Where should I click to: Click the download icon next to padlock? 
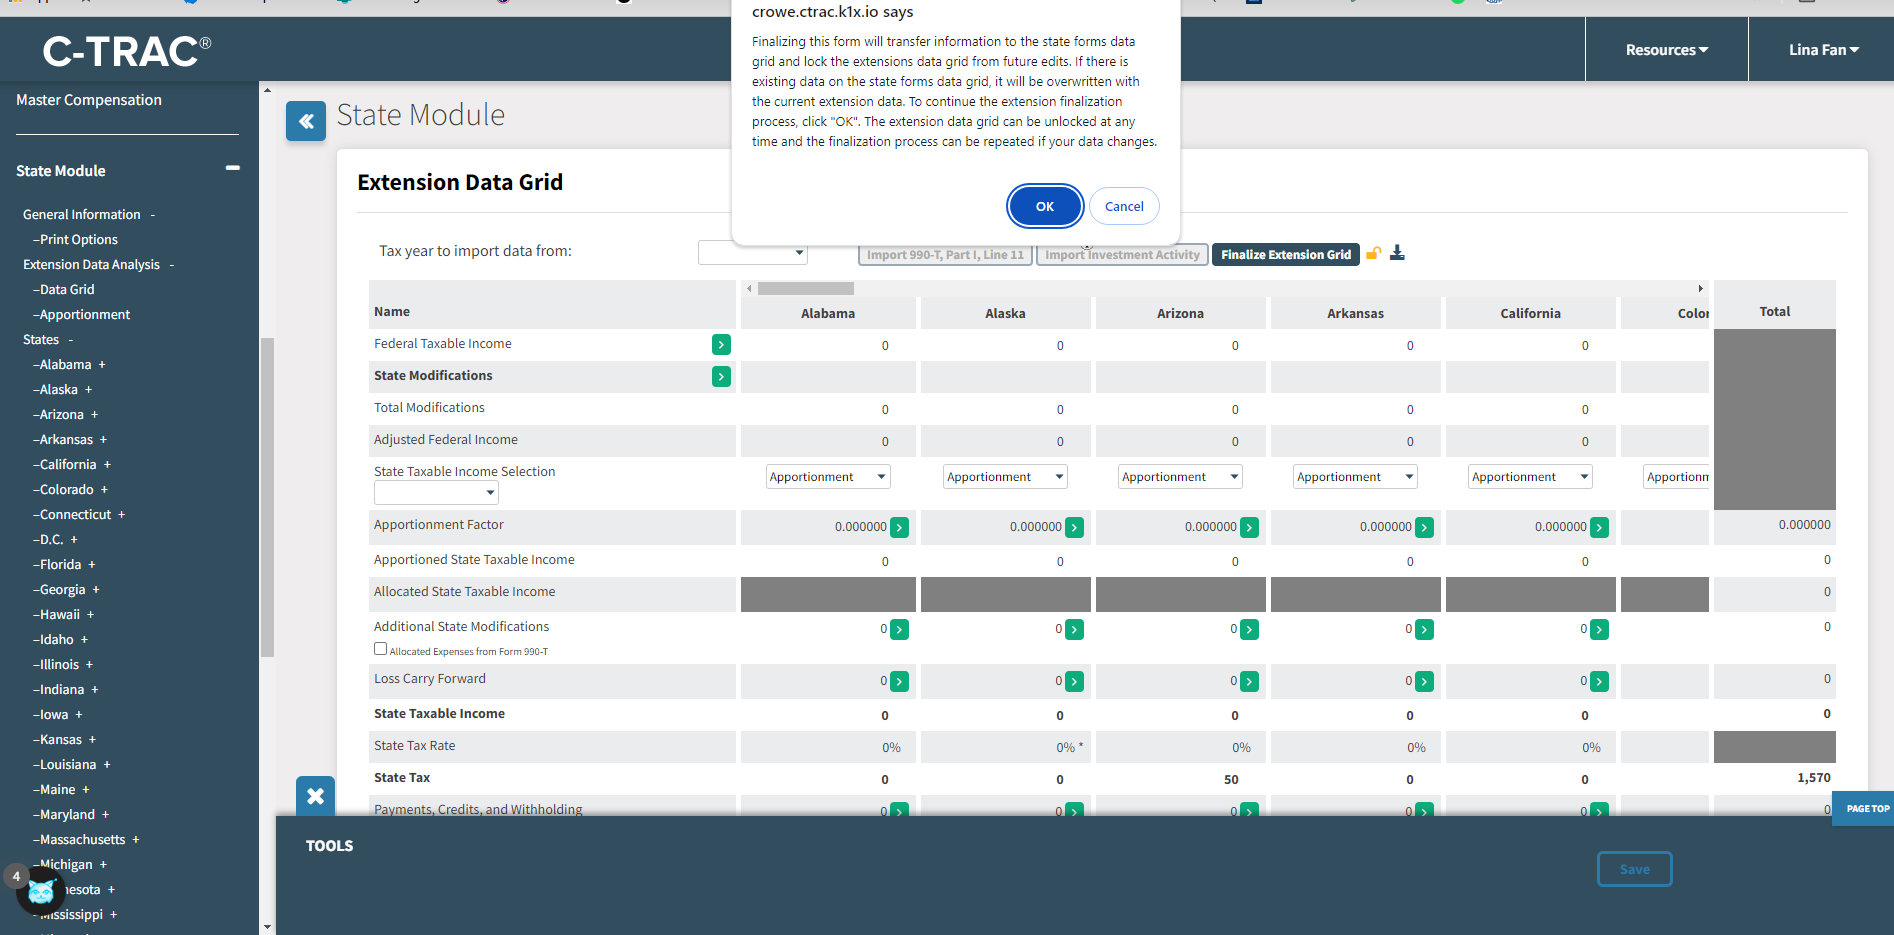tap(1397, 254)
